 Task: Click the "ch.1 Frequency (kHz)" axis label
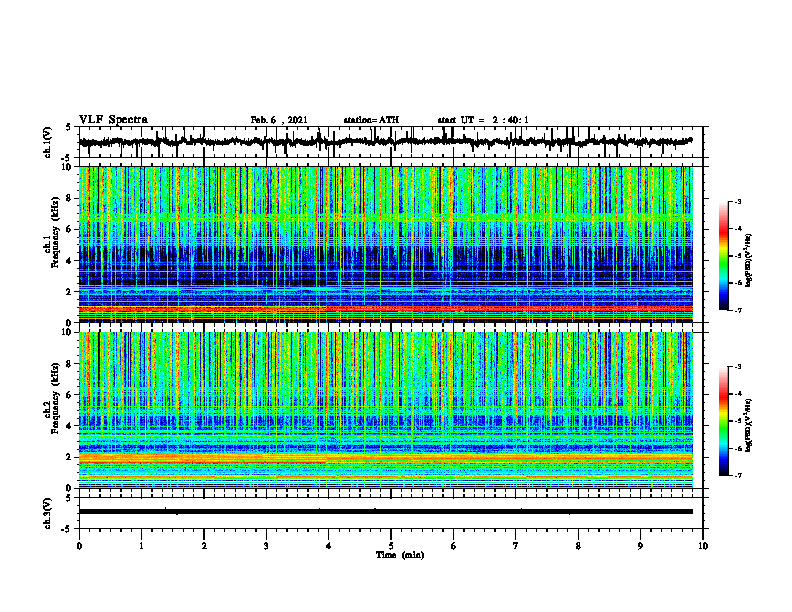pyautogui.click(x=53, y=232)
